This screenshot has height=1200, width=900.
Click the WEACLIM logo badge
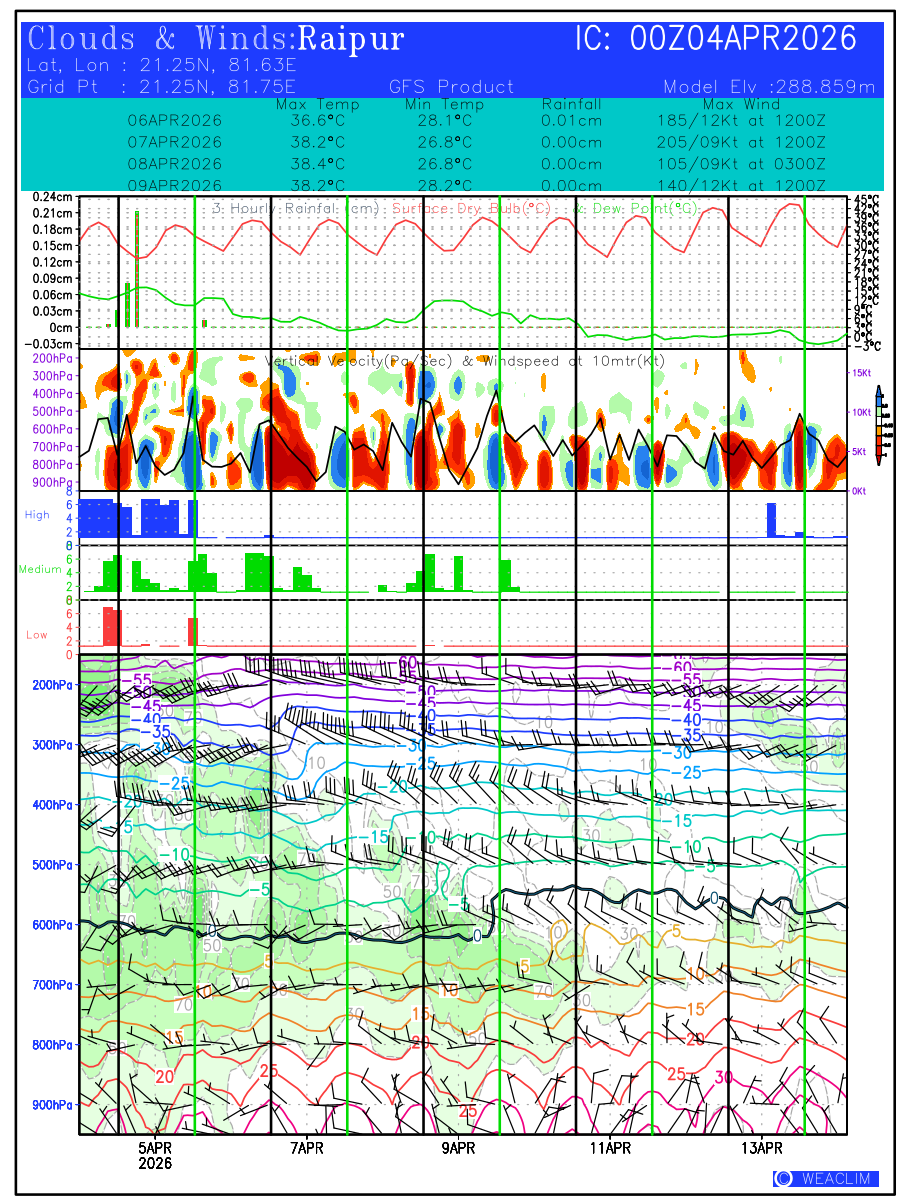click(x=825, y=1179)
